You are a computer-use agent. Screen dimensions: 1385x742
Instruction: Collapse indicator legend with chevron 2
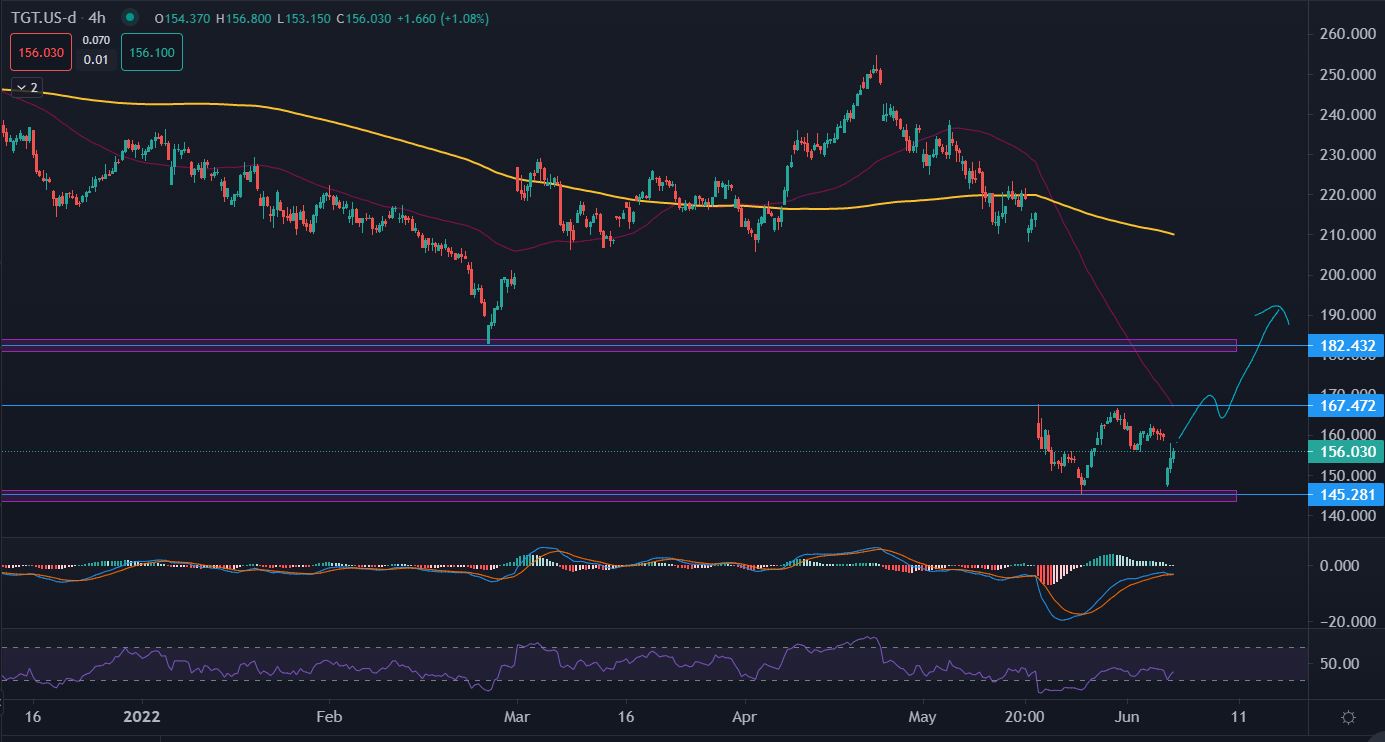(26, 88)
